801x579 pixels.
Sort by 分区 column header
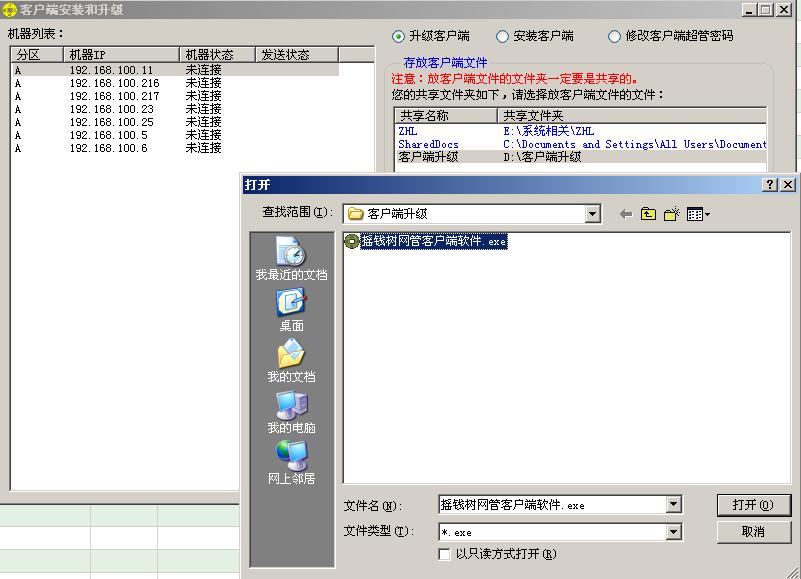point(37,55)
